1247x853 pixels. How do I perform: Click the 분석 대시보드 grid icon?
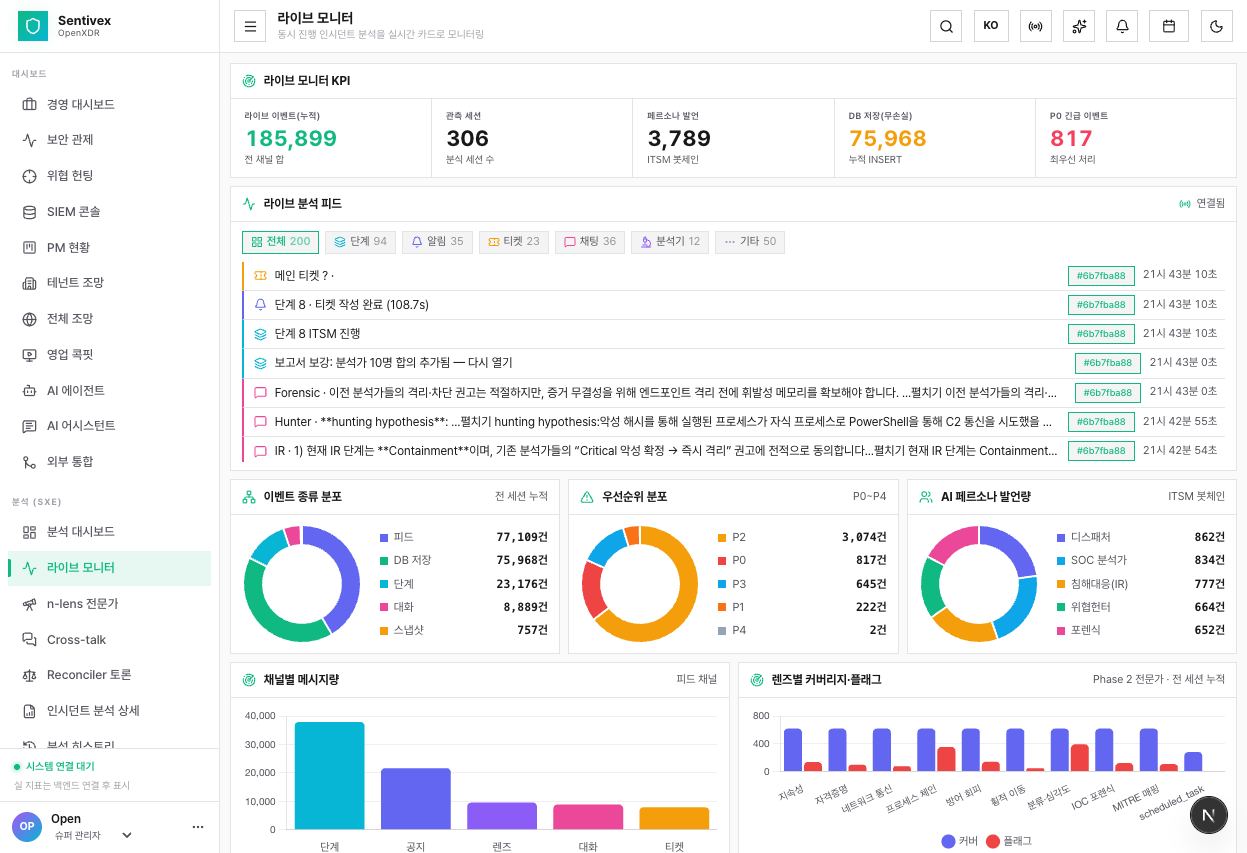[x=29, y=532]
